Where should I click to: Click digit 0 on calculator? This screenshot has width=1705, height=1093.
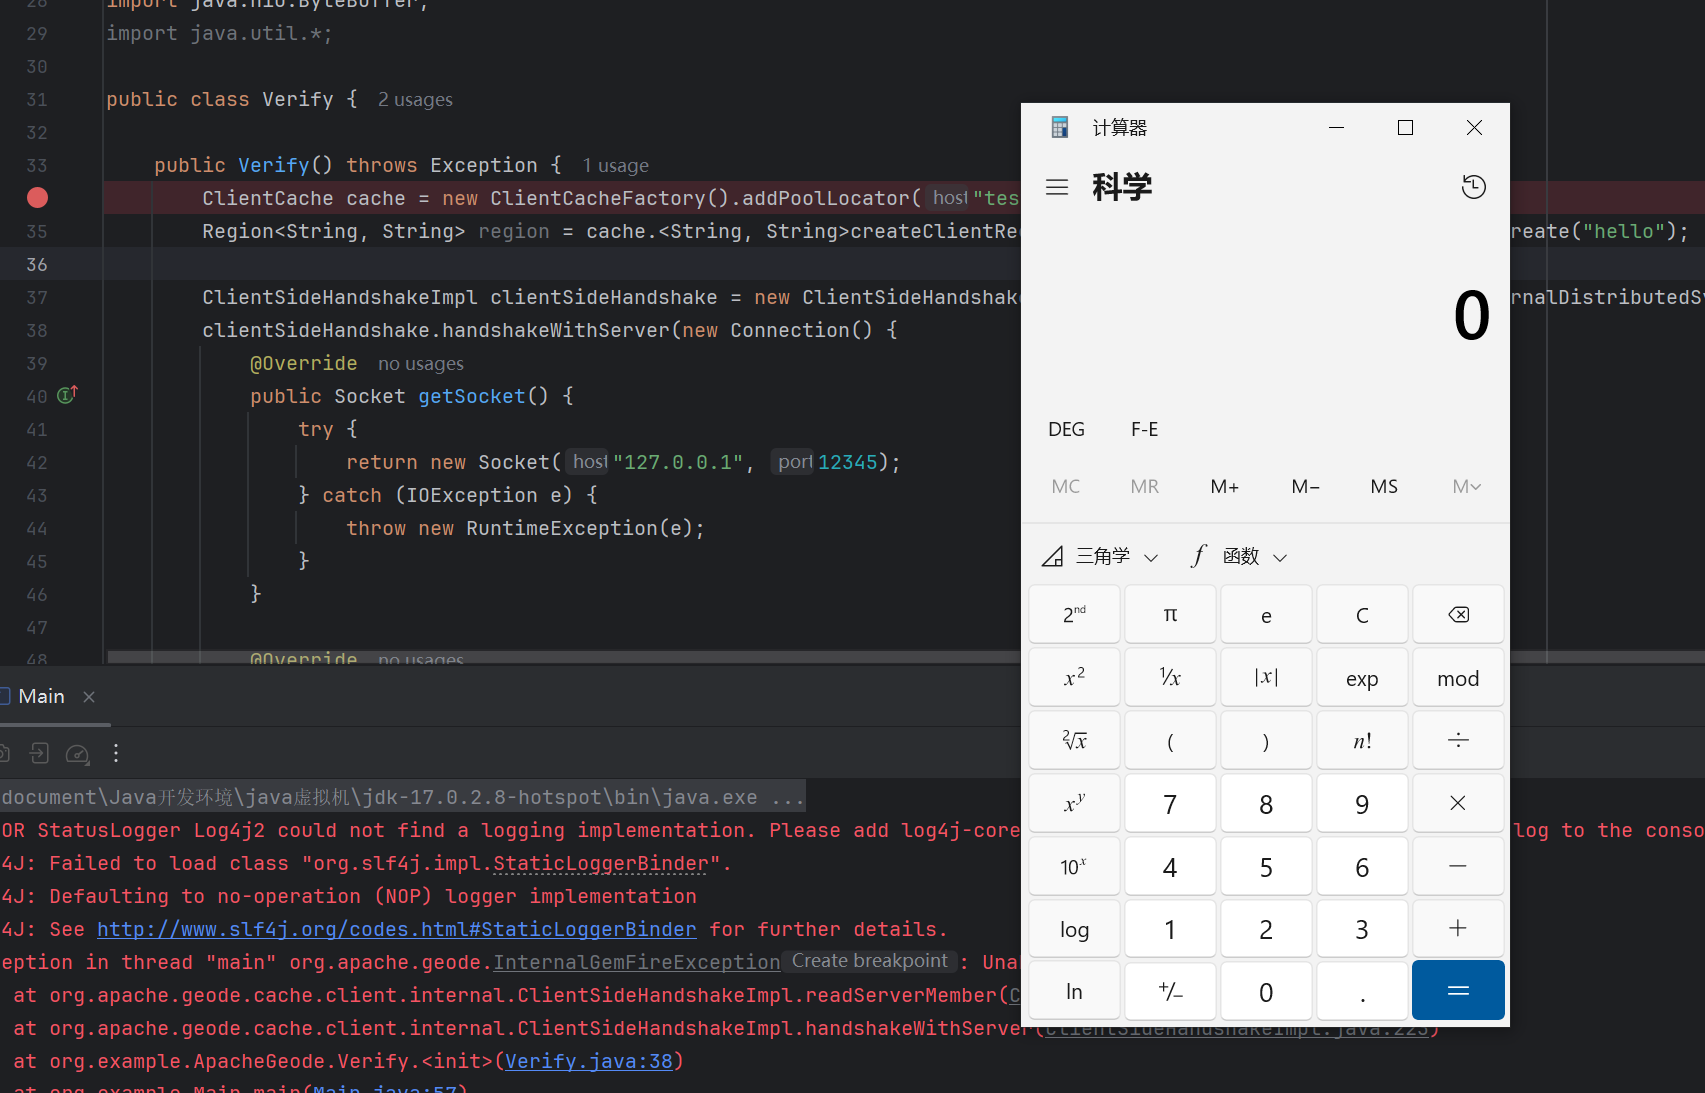[1266, 992]
